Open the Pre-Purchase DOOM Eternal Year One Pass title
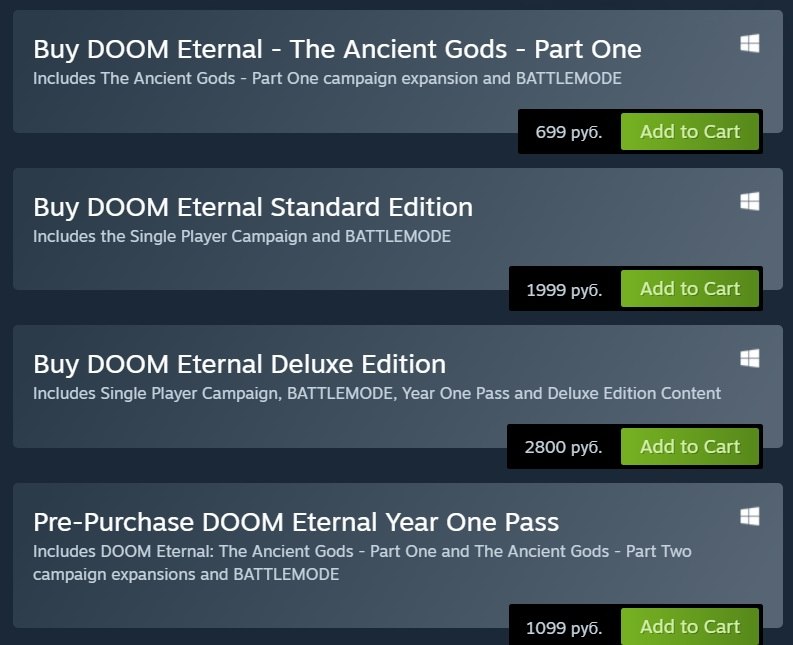This screenshot has height=645, width=793. [x=296, y=522]
